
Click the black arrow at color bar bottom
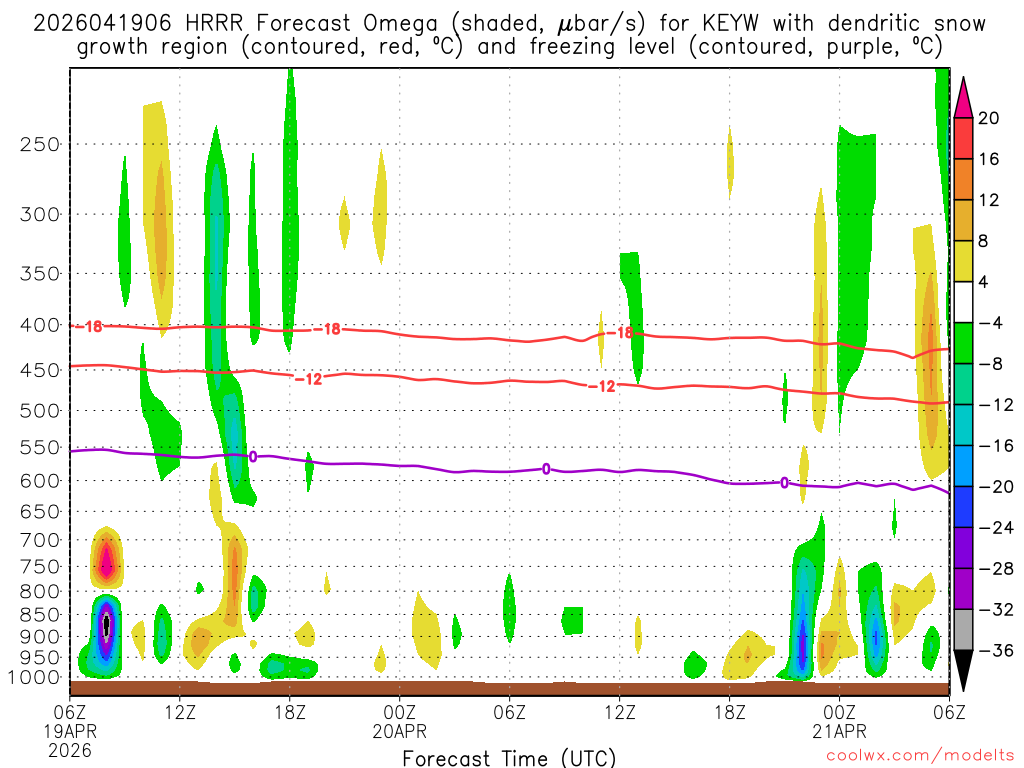(x=963, y=671)
